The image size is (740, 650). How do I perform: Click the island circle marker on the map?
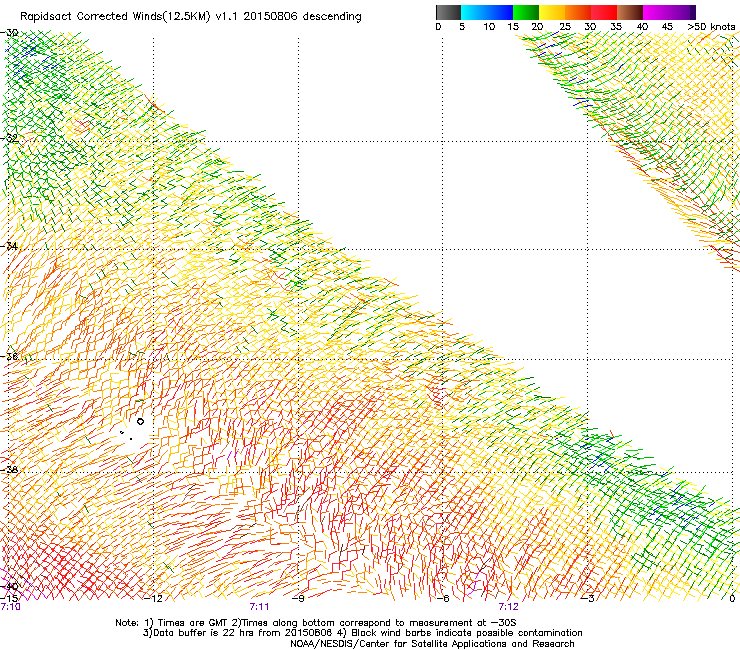pos(140,421)
